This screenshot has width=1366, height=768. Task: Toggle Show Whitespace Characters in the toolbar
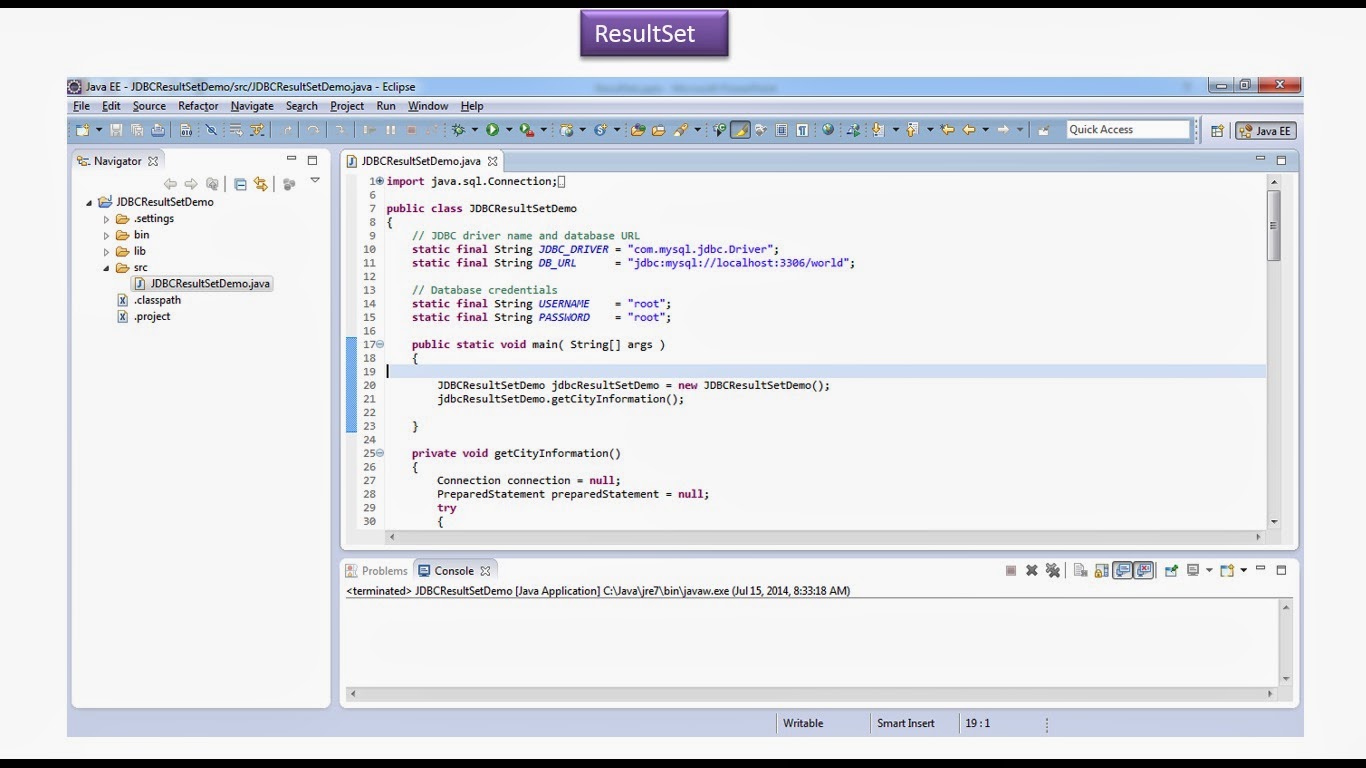801,130
